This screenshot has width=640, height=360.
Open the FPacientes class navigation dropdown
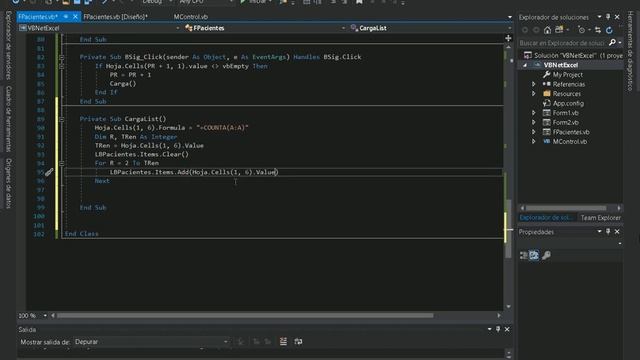coord(343,28)
